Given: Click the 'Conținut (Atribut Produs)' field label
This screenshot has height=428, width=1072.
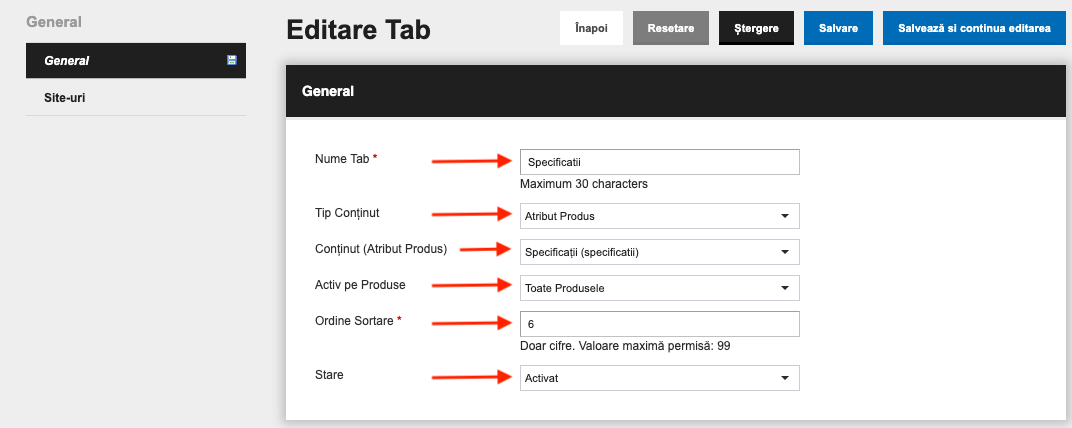Looking at the screenshot, I should [x=381, y=250].
